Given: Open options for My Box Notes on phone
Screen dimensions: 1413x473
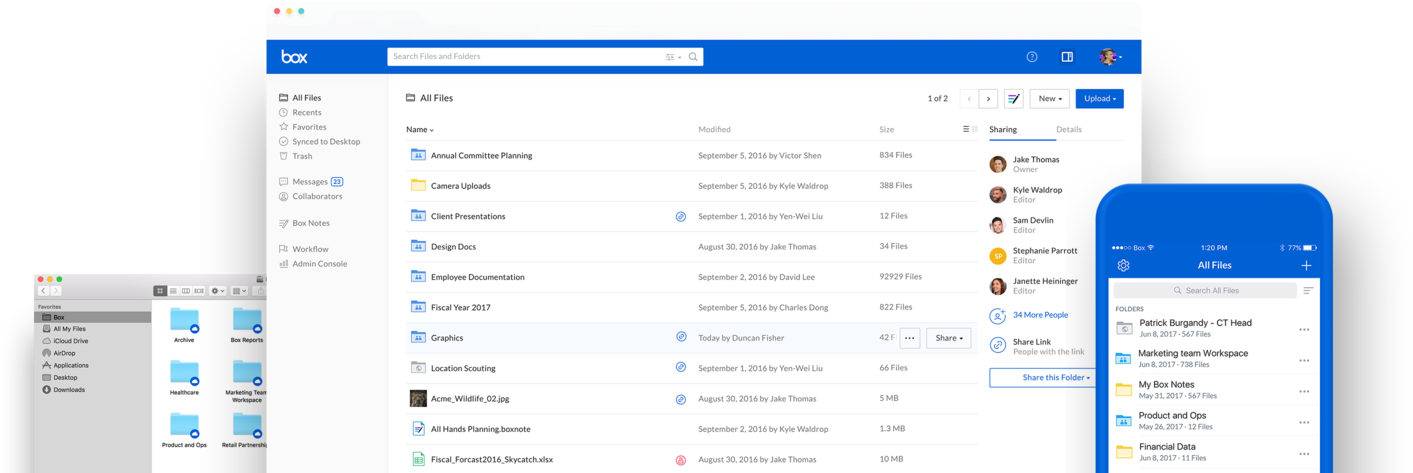Looking at the screenshot, I should tap(1304, 392).
